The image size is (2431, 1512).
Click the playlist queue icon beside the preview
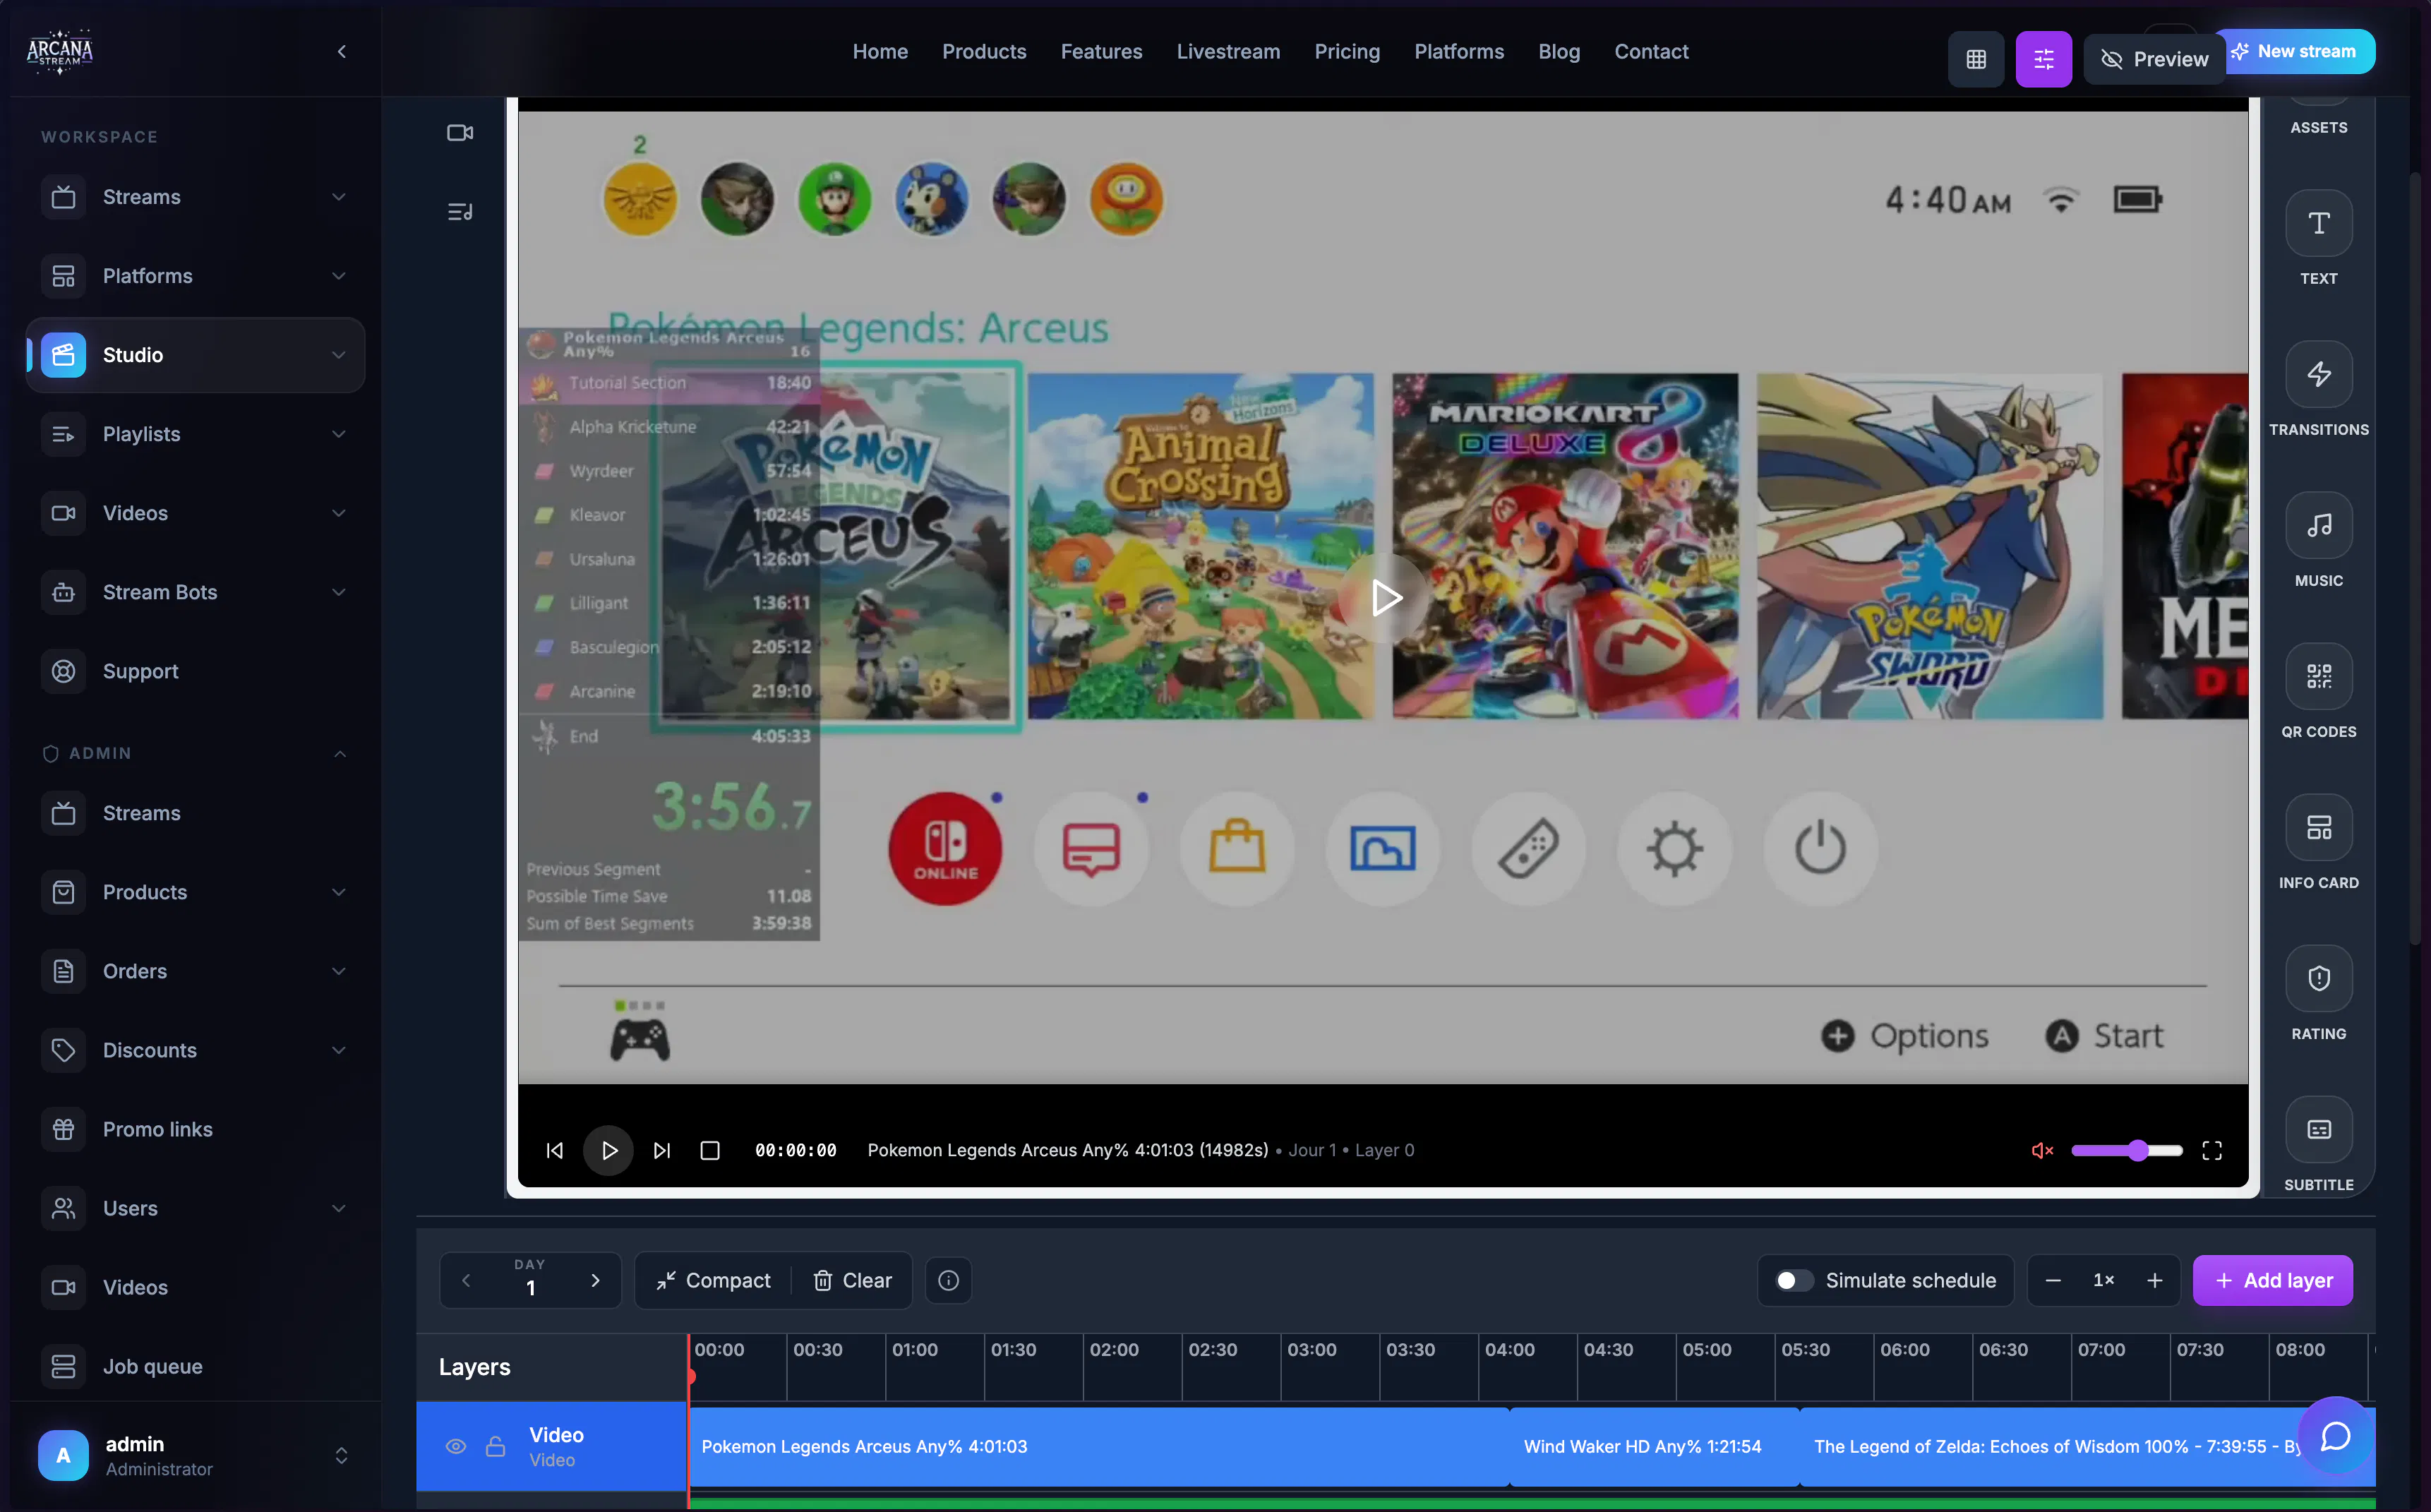coord(460,212)
